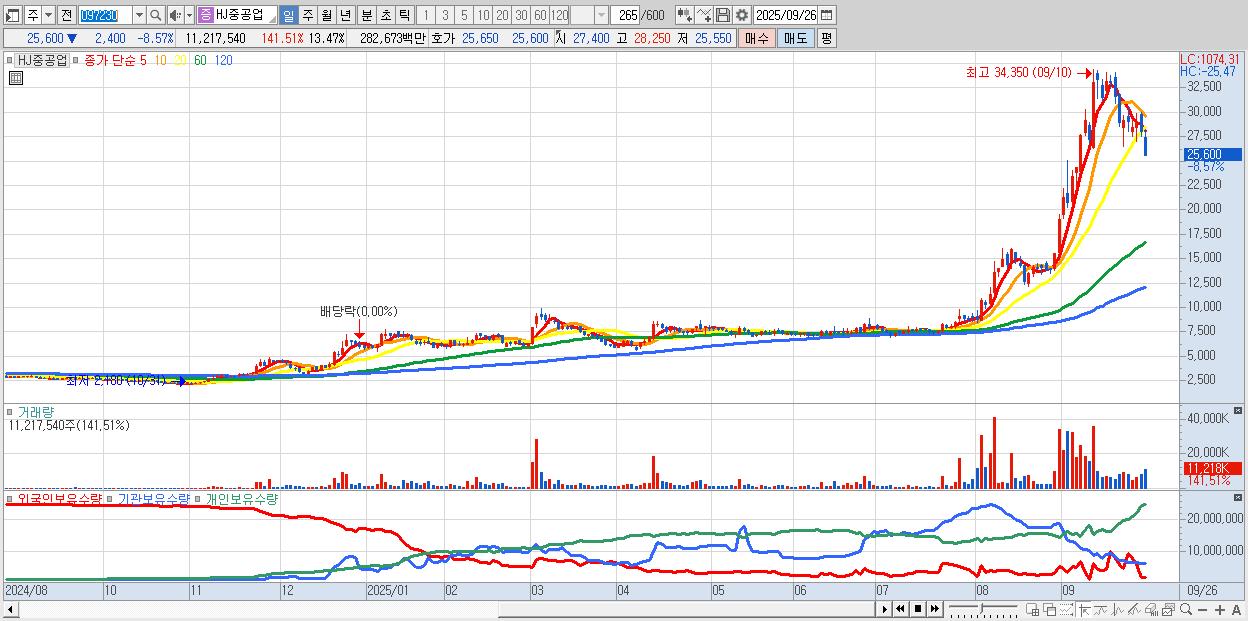The width and height of the screenshot is (1248, 621).
Task: Click the 'A' text tool icon at bottom right
Action: [1237, 610]
